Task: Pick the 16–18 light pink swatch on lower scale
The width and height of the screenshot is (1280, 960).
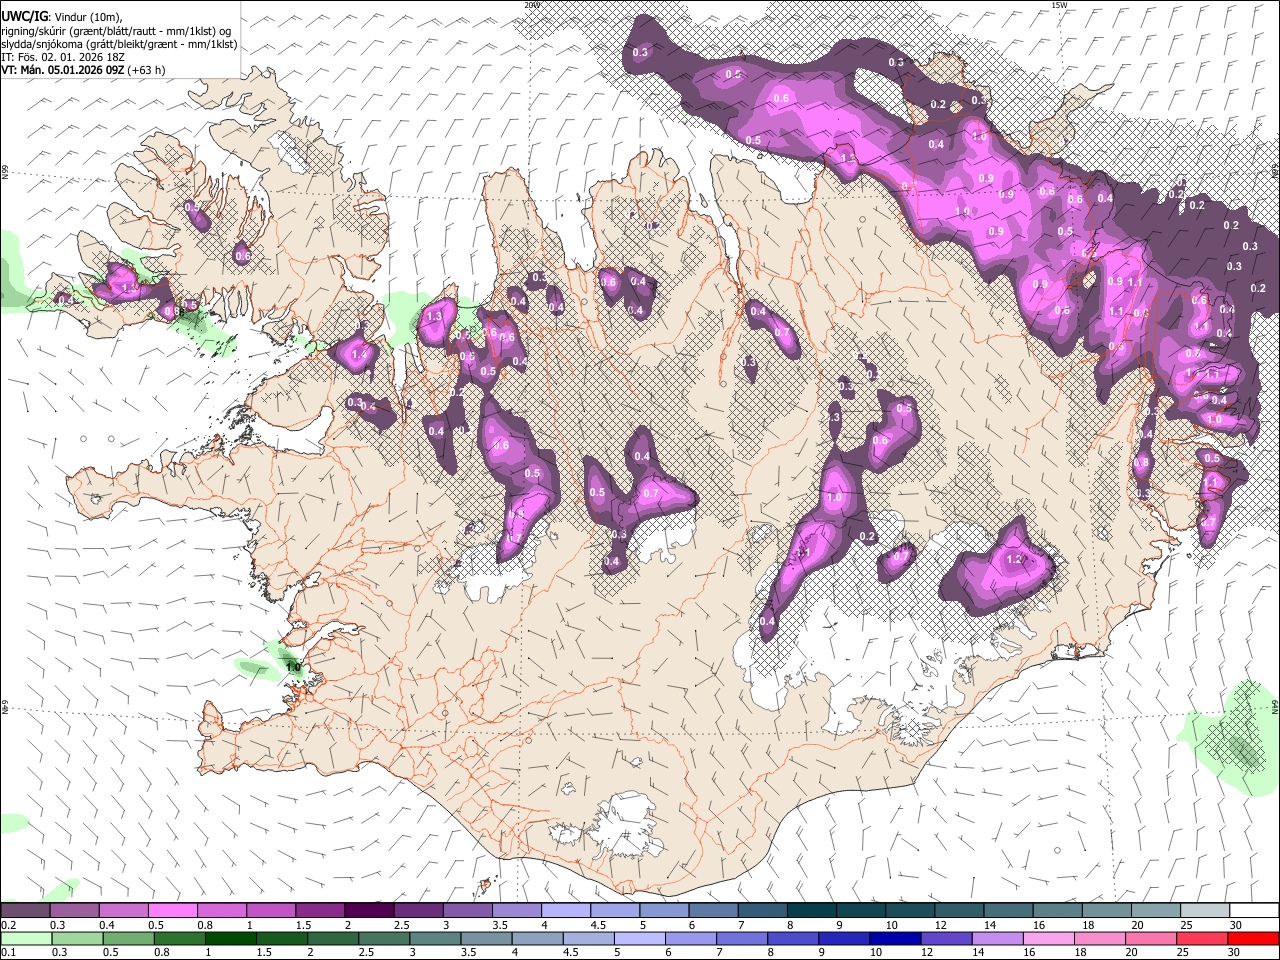Action: [1047, 939]
